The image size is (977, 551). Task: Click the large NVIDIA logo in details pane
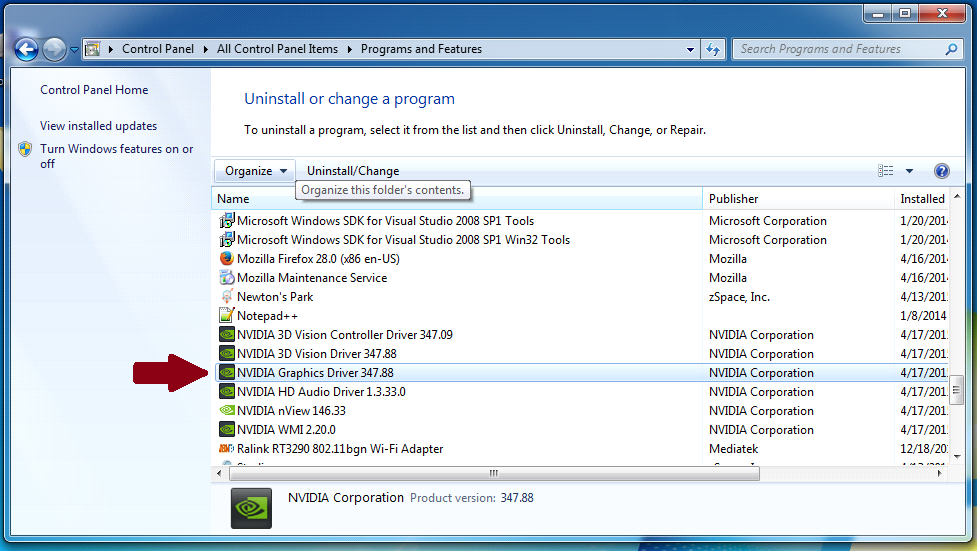click(251, 508)
